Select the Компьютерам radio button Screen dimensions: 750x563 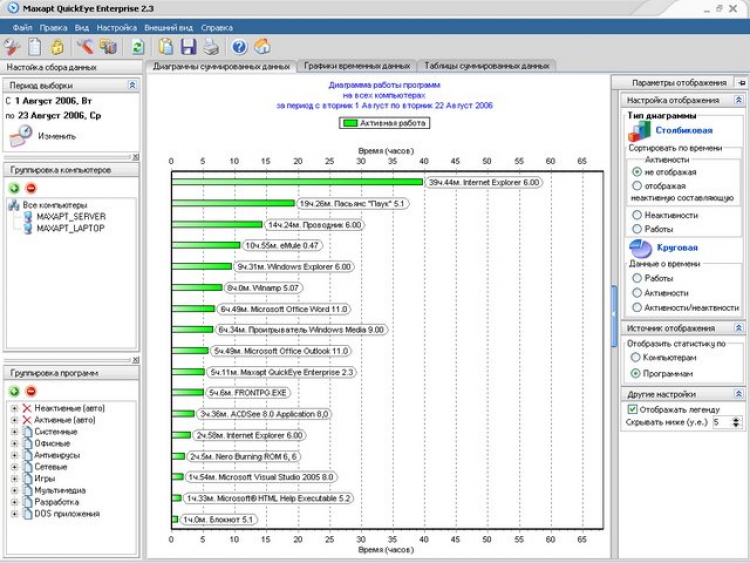(x=637, y=357)
